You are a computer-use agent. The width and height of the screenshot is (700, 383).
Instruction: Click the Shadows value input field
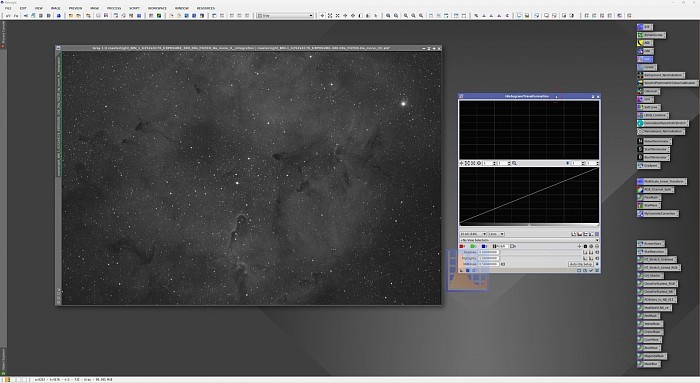pyautogui.click(x=488, y=252)
